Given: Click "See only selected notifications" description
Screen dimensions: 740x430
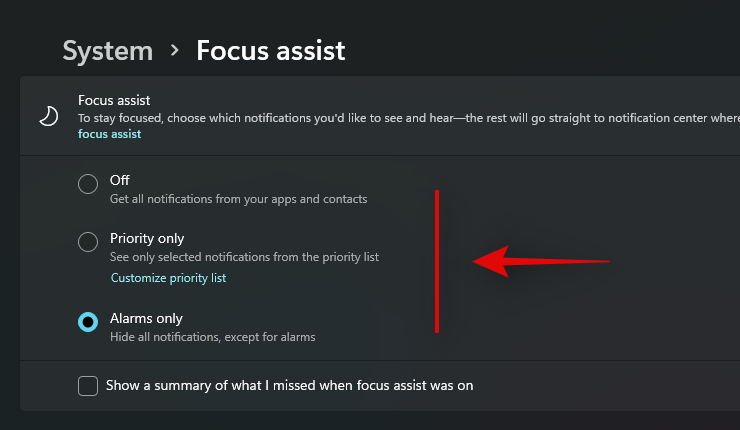Looking at the screenshot, I should (x=244, y=257).
